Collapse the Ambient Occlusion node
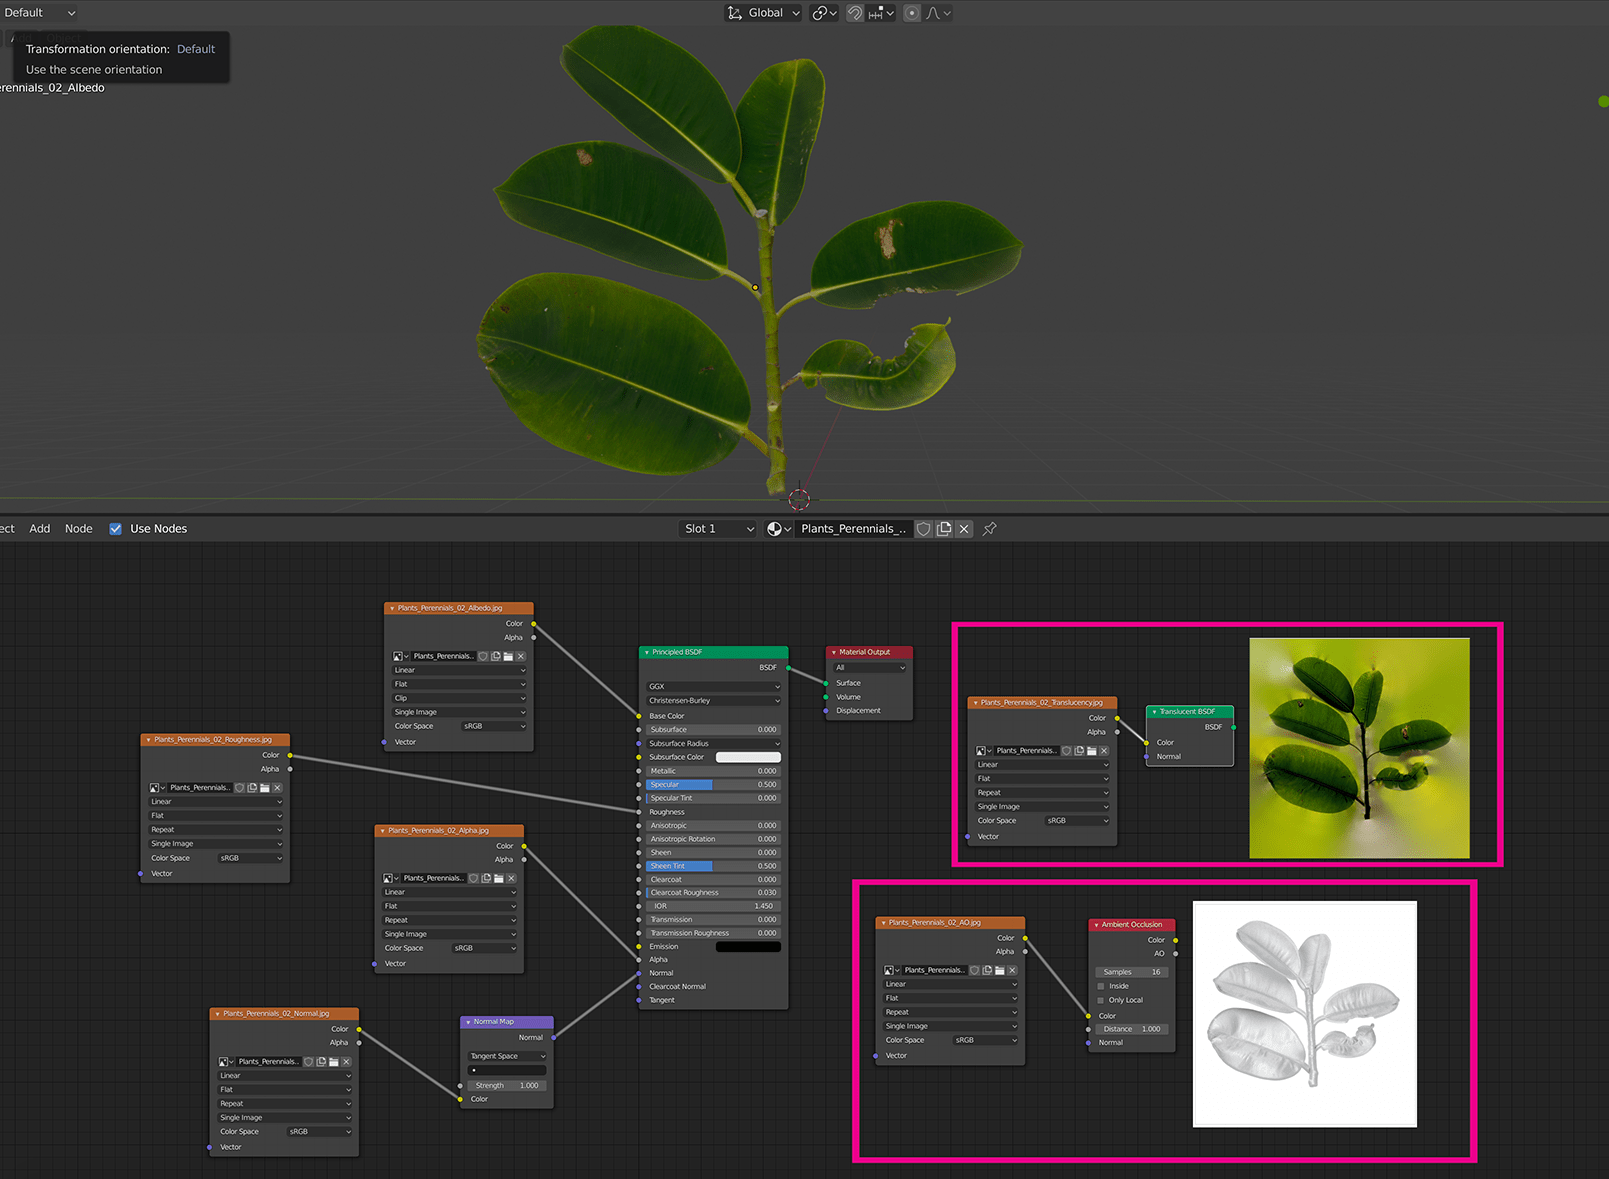 pos(1096,925)
